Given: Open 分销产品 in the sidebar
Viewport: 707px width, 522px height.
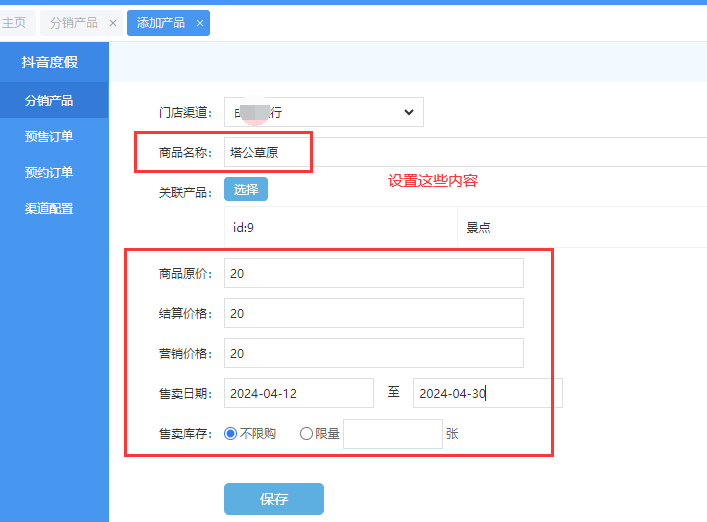Looking at the screenshot, I should (x=49, y=100).
